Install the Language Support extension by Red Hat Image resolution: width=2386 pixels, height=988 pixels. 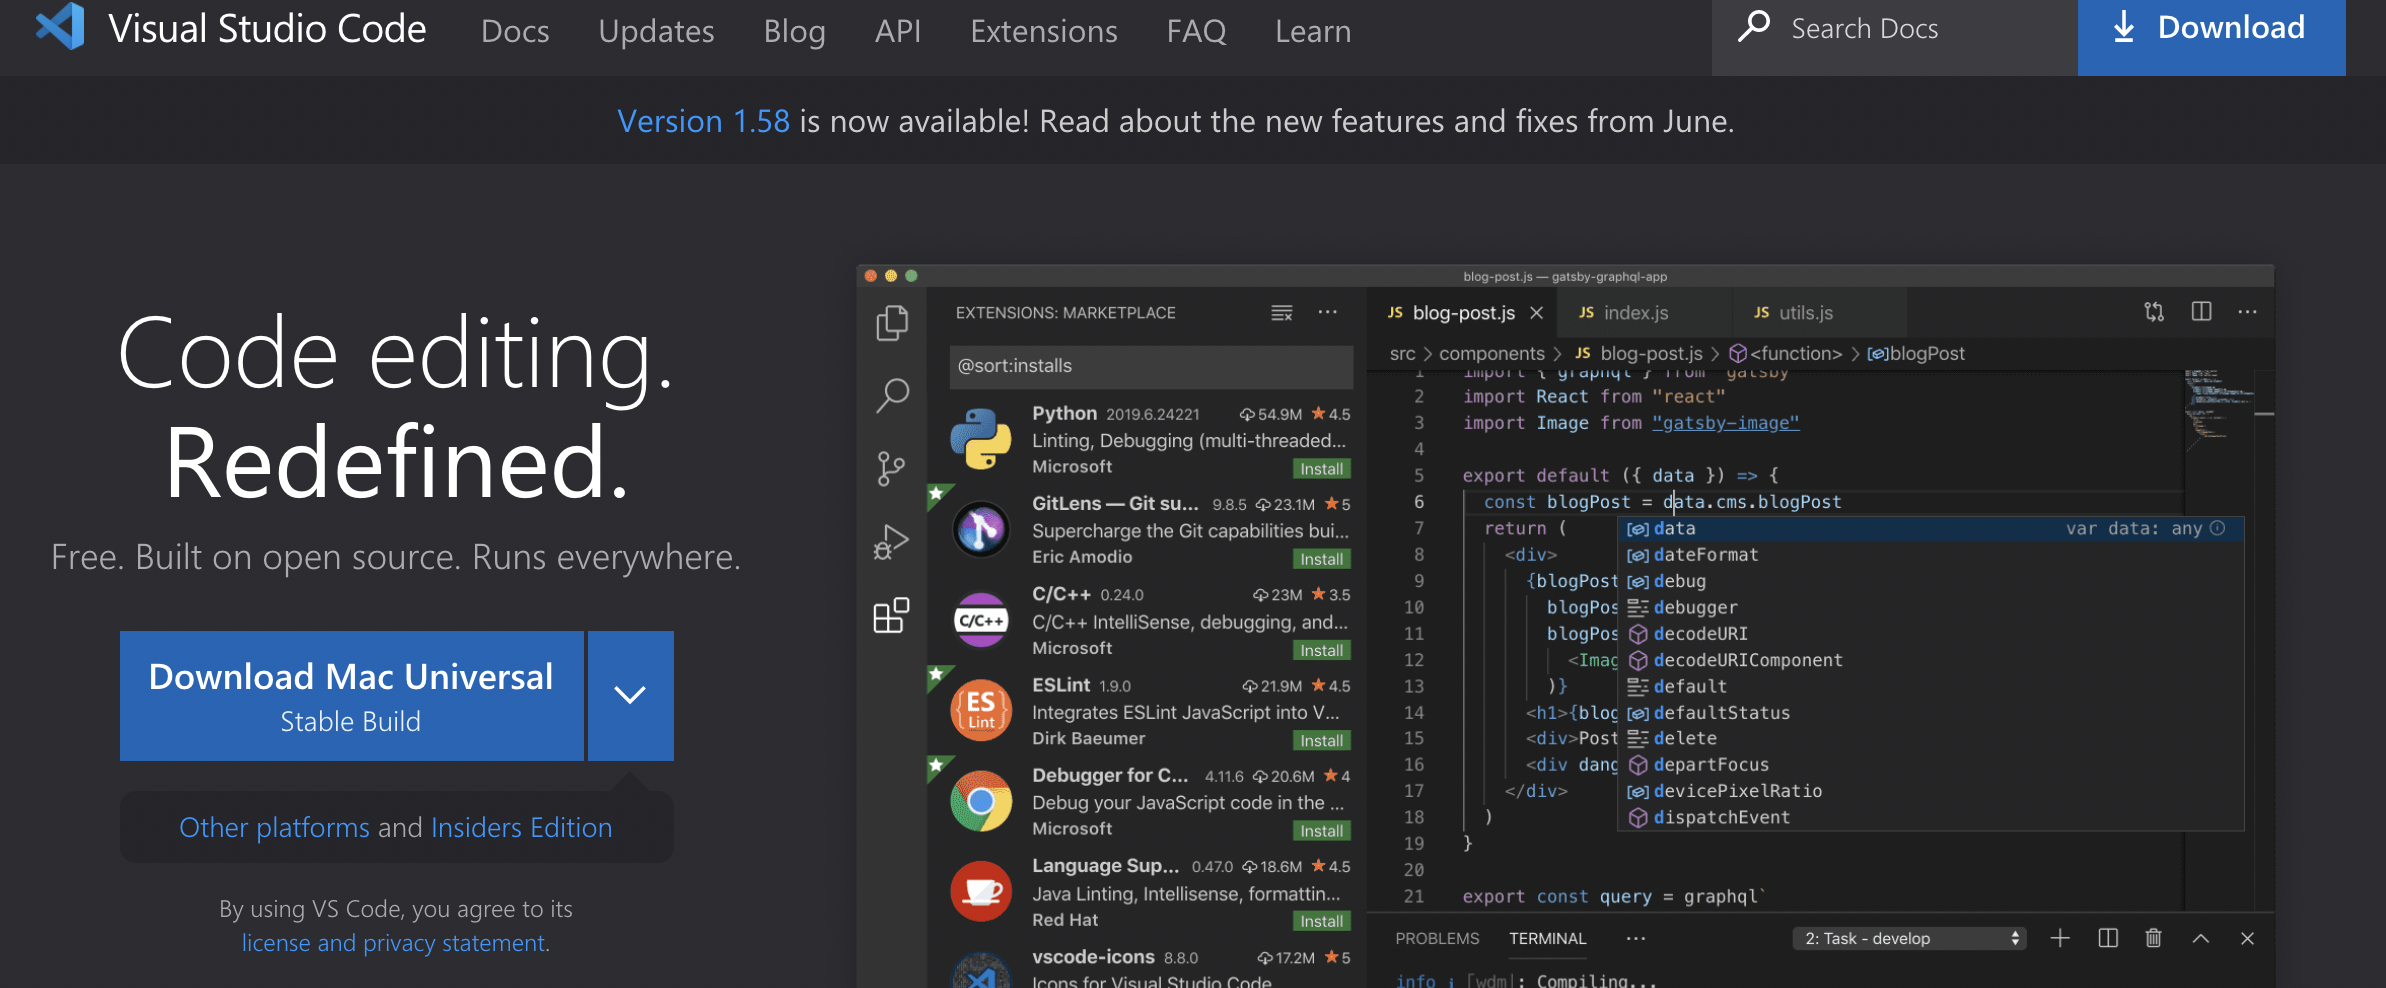(1322, 921)
